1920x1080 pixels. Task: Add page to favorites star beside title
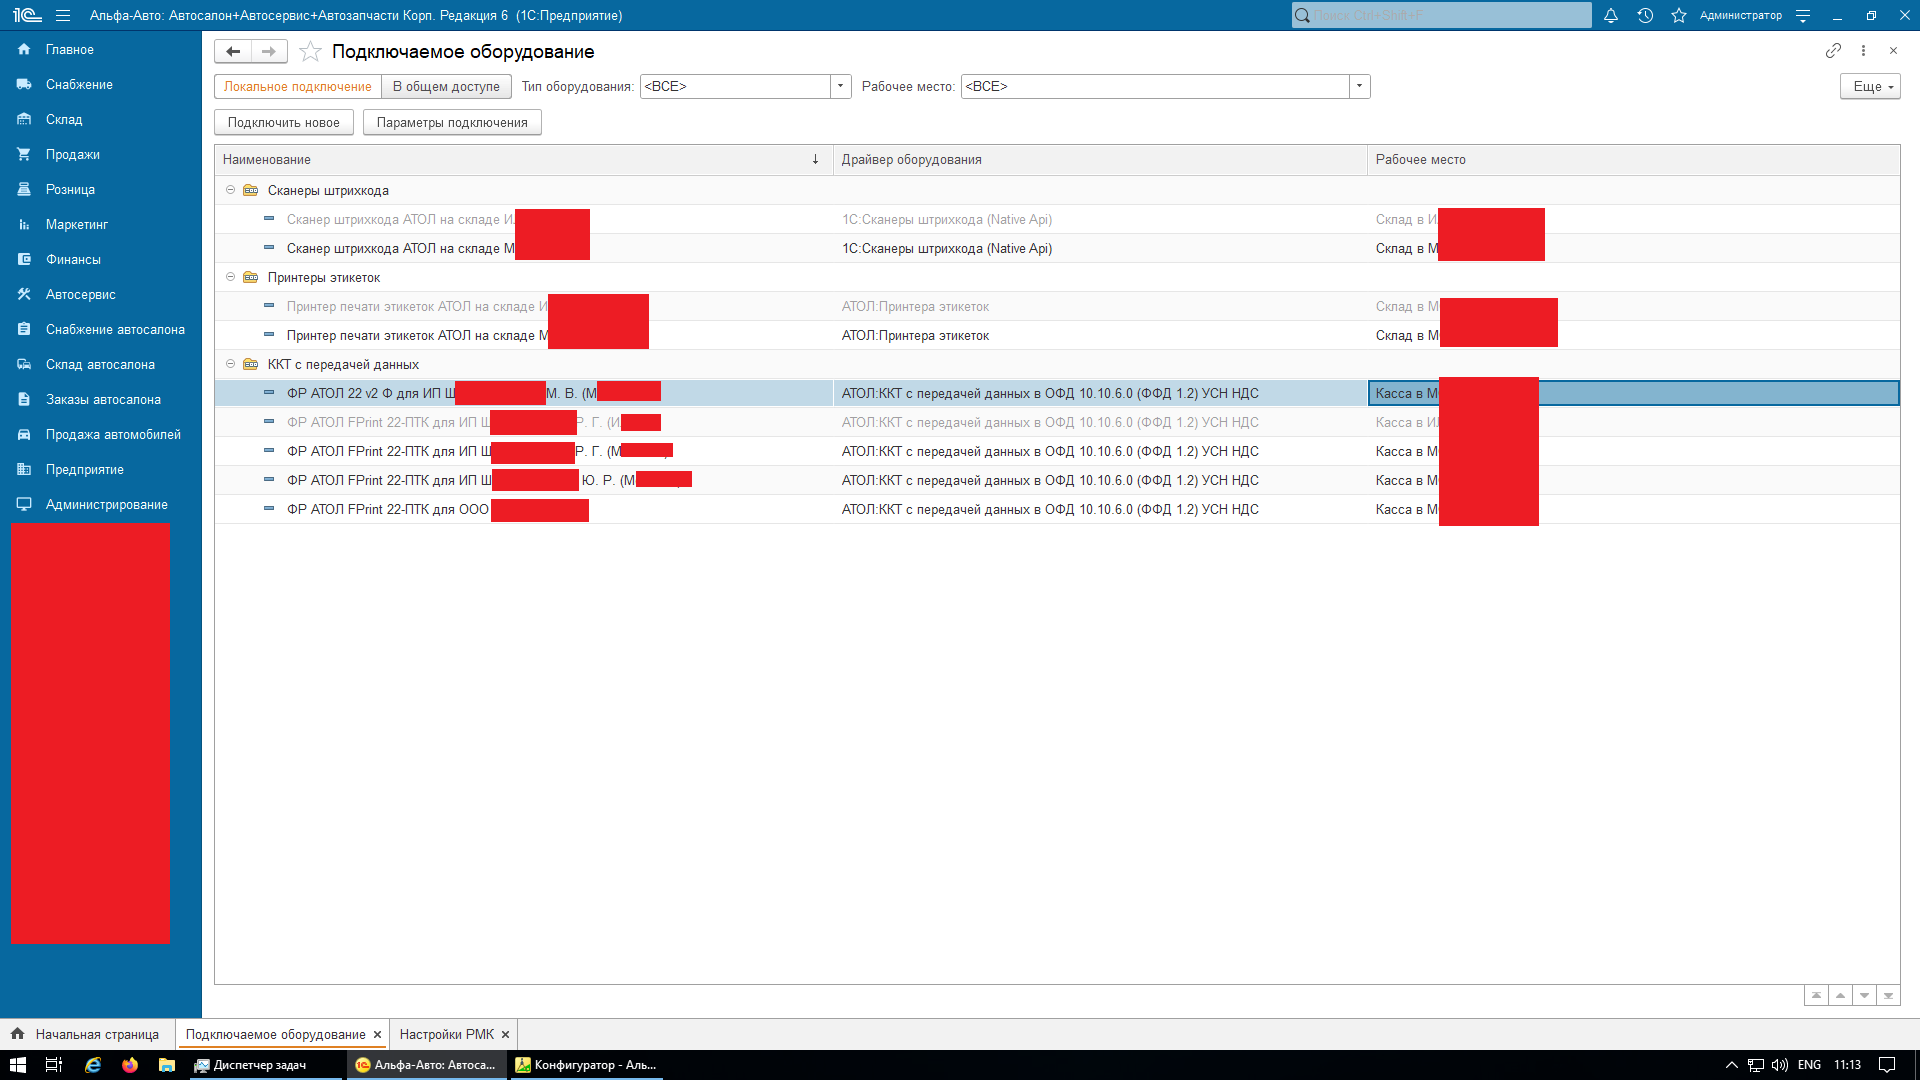tap(311, 51)
